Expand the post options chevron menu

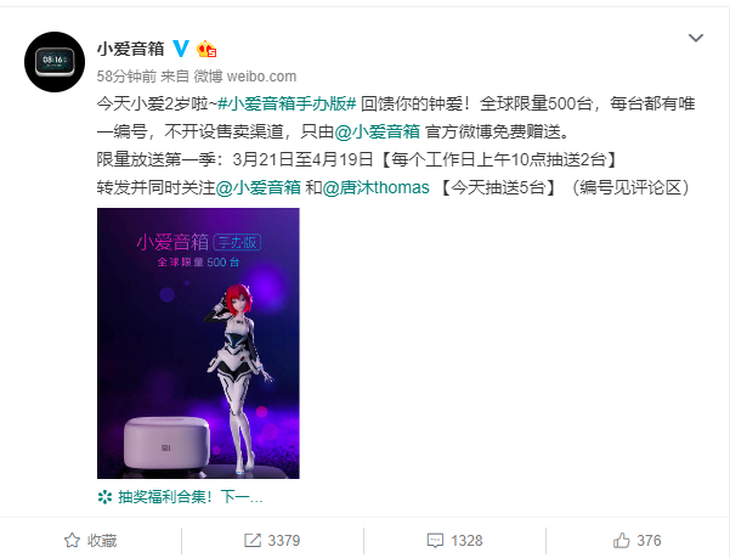pyautogui.click(x=696, y=38)
